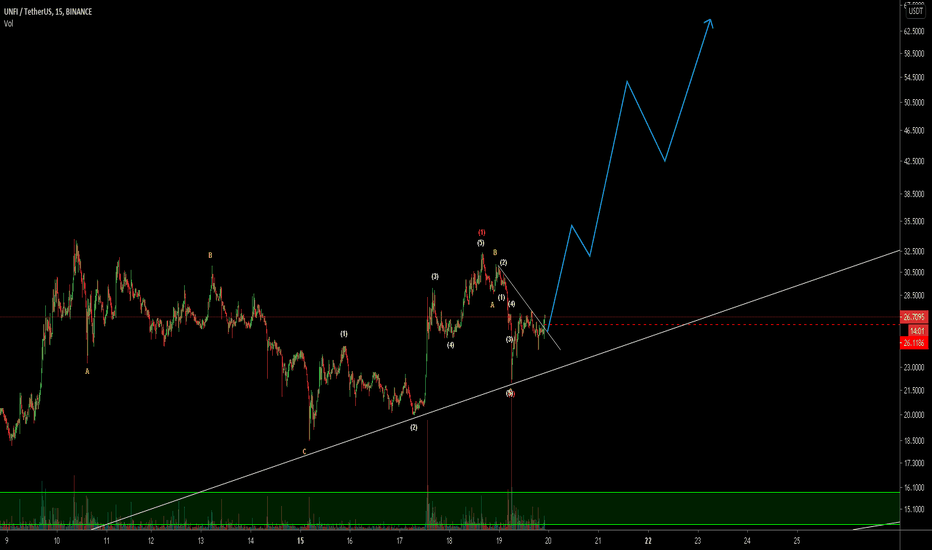932x550 pixels.
Task: Click the 58.5000 price axis label
Action: pos(914,54)
